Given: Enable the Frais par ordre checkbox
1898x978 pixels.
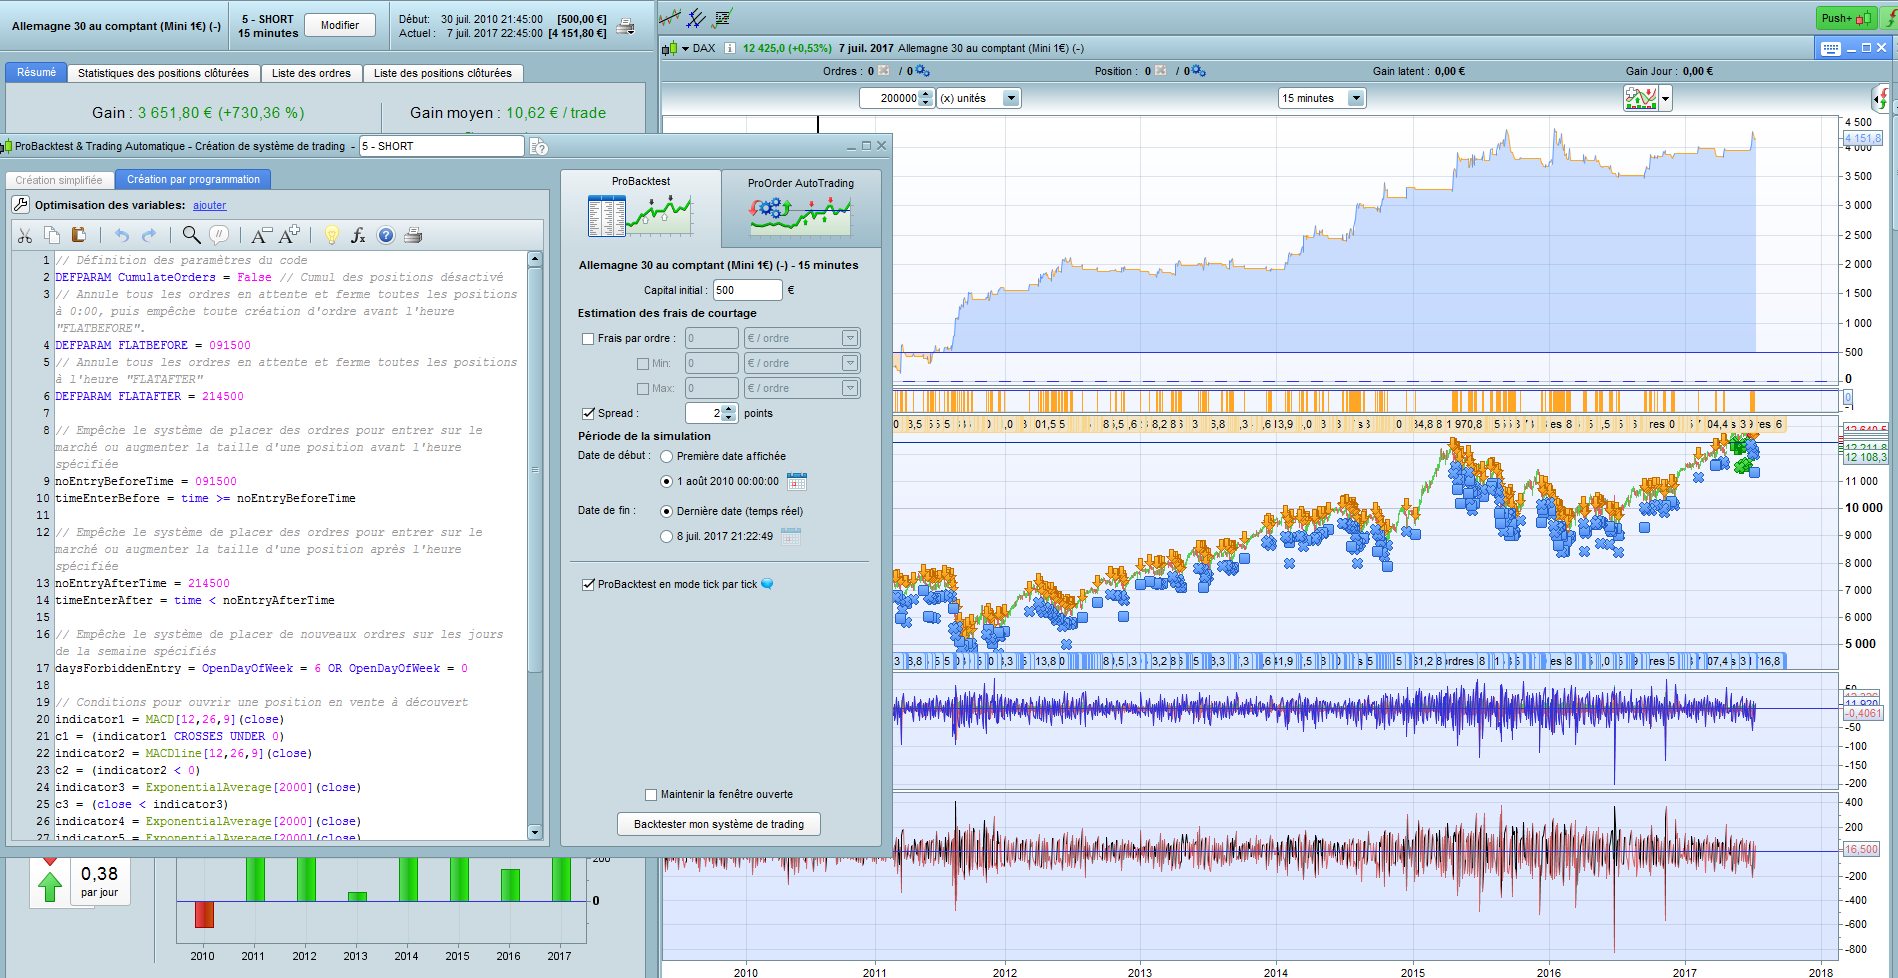Looking at the screenshot, I should [x=588, y=339].
